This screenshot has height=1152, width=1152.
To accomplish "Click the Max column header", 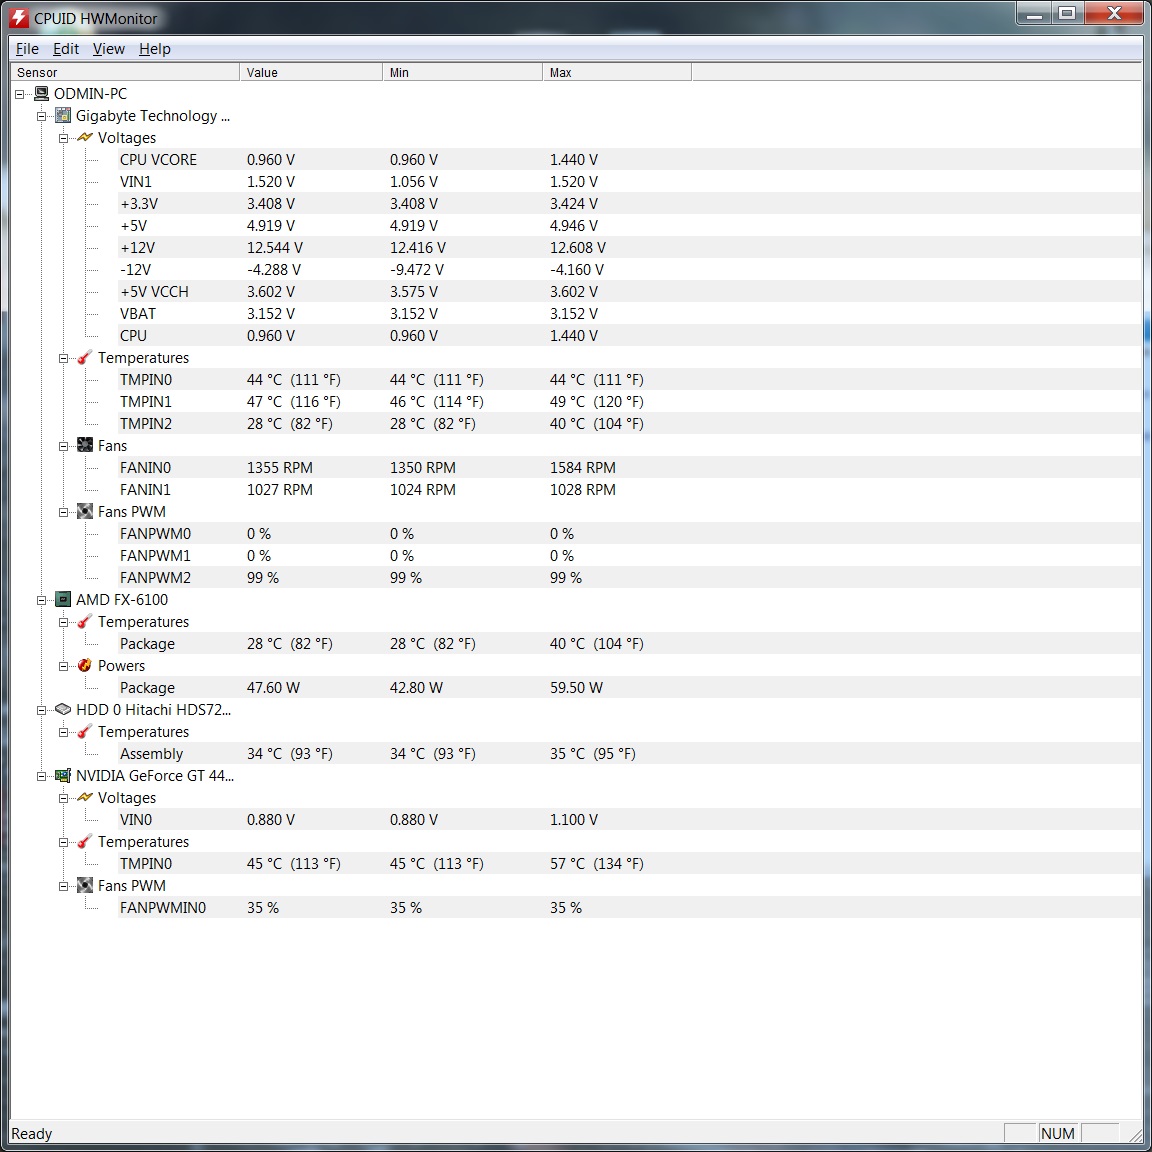I will click(x=616, y=73).
